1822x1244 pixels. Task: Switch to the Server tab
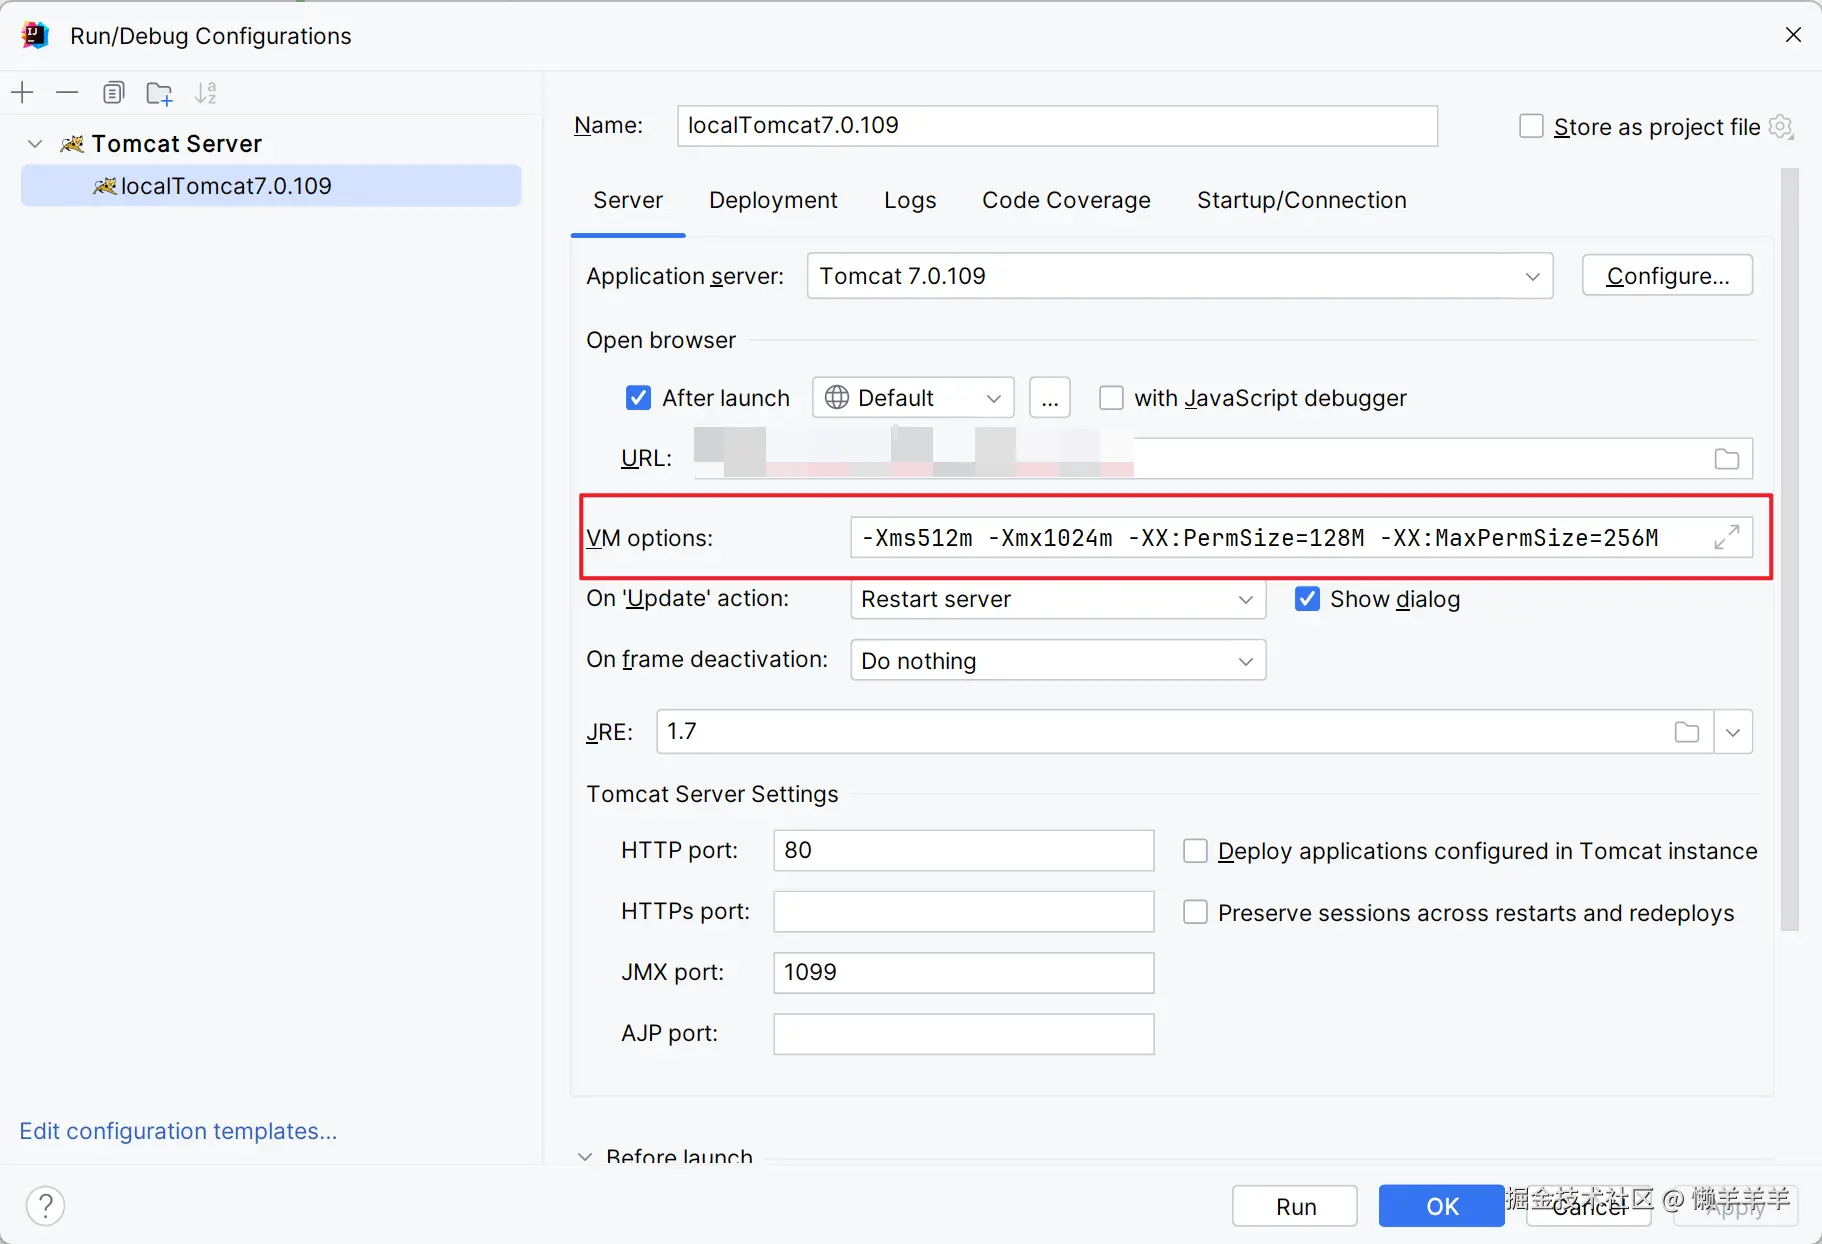click(x=628, y=200)
